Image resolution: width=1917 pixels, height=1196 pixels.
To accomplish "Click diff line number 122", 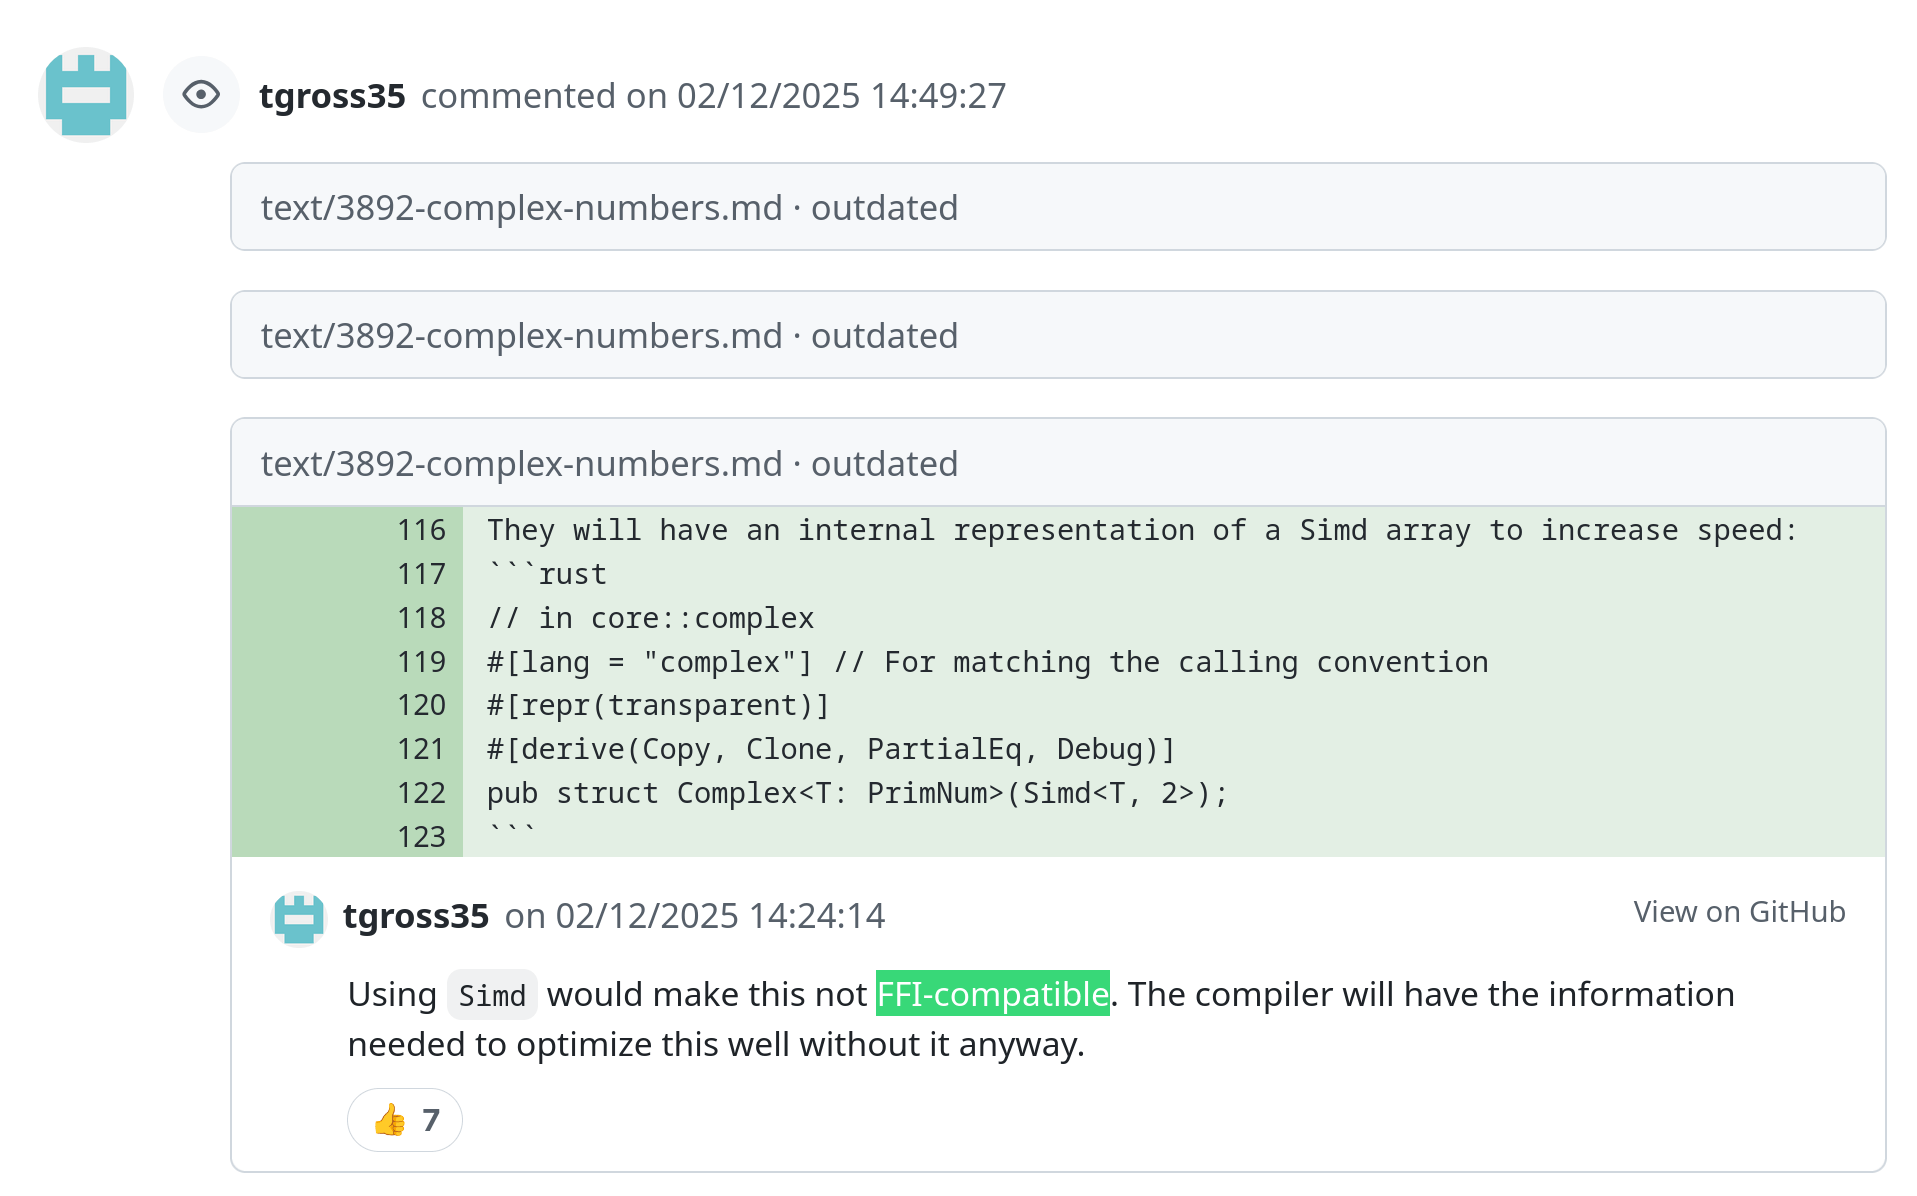I will [421, 793].
